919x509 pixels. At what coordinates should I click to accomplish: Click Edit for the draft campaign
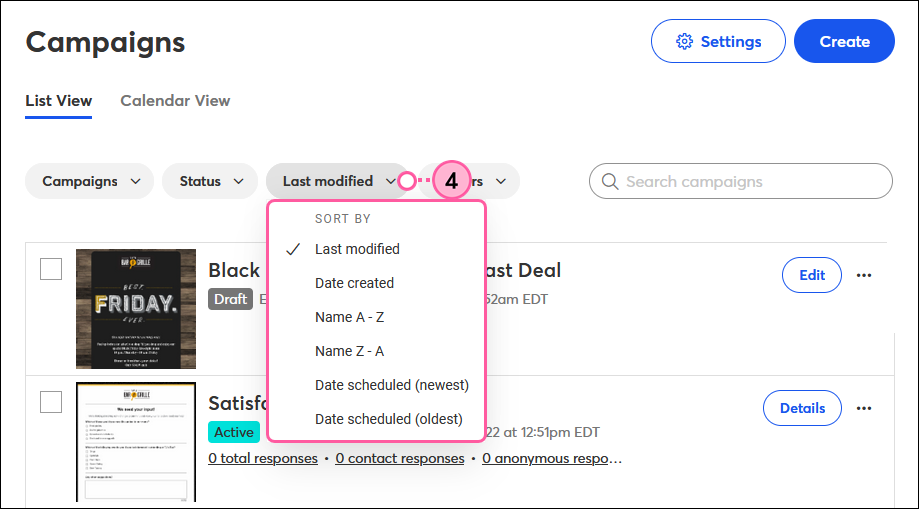(812, 275)
